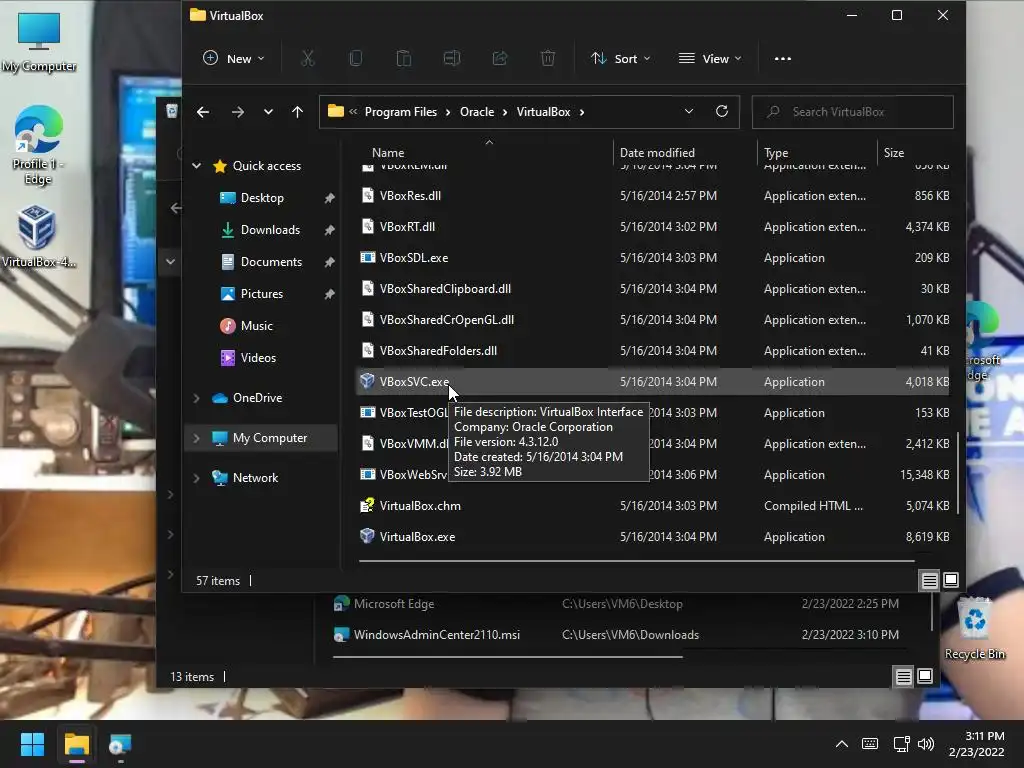The image size is (1024, 768).
Task: Open the Windows Start menu
Action: coord(32,744)
